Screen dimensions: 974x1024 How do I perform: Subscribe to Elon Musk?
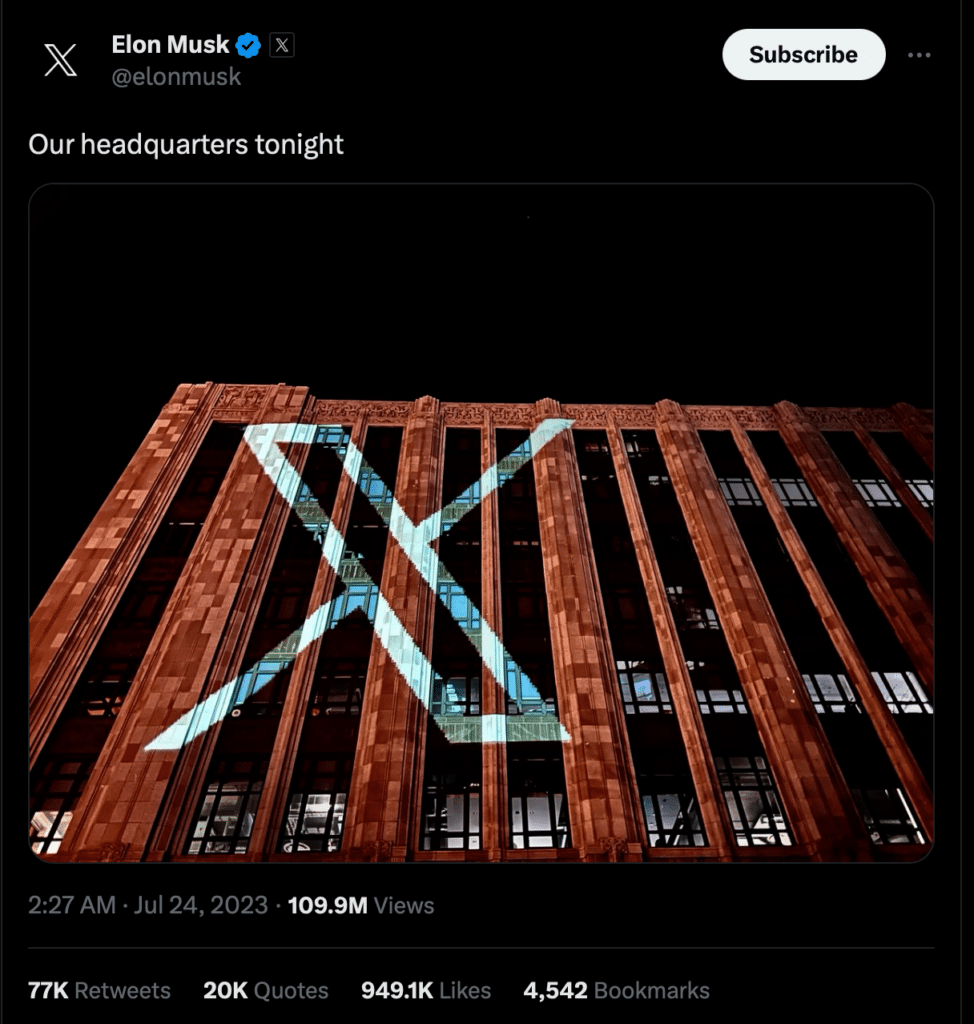(x=804, y=54)
